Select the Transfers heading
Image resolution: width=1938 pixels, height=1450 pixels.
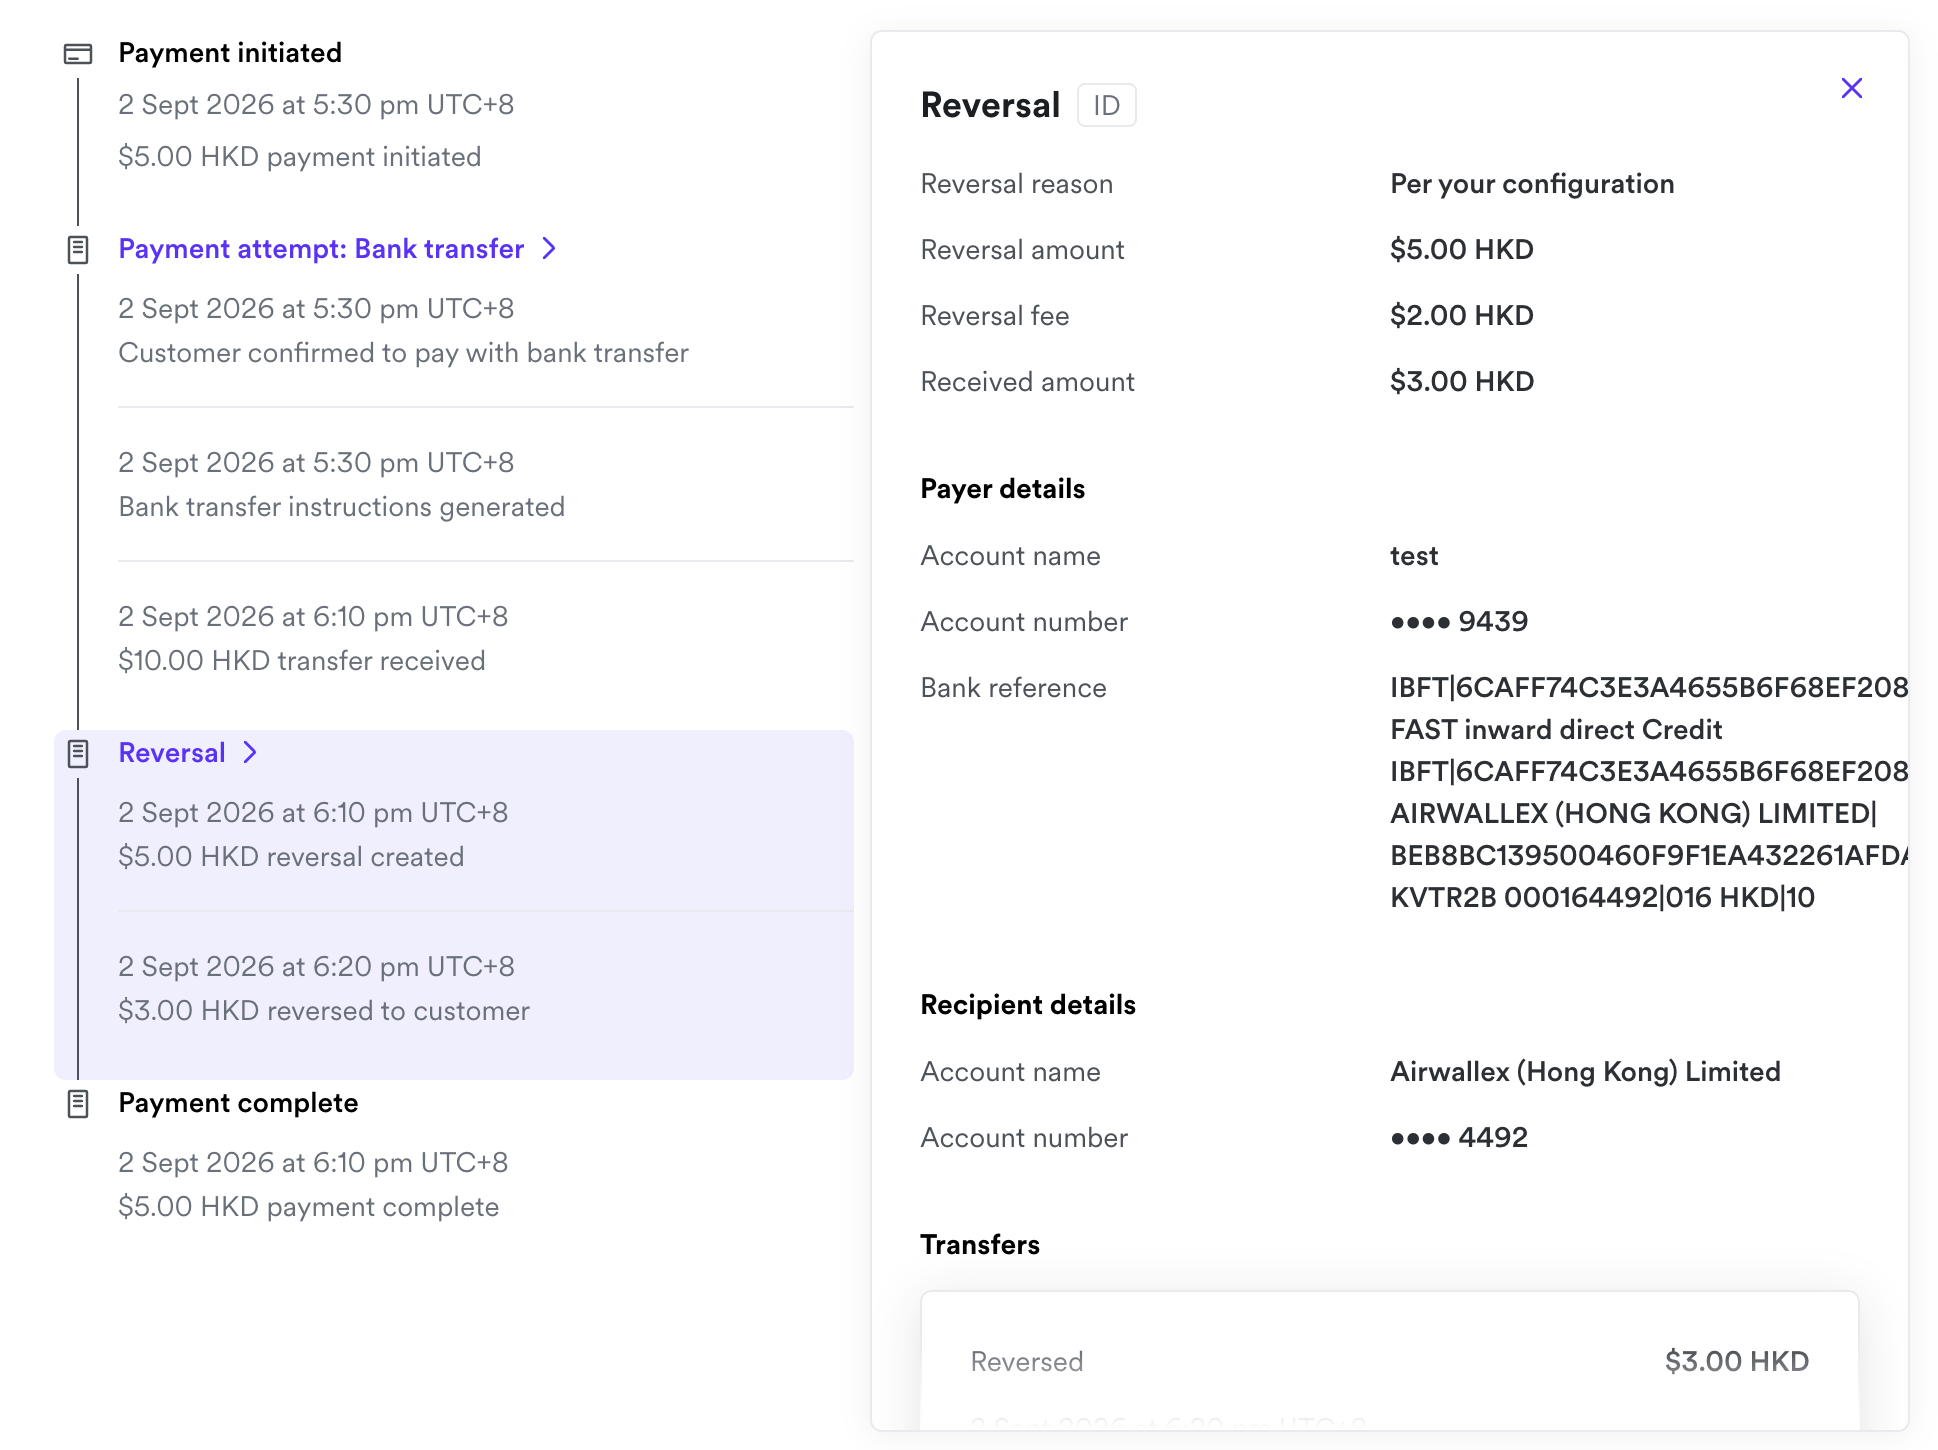click(980, 1245)
